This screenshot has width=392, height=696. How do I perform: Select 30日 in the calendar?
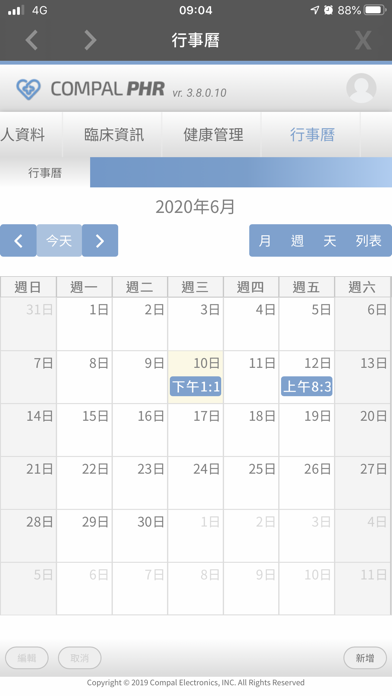[x=140, y=536]
